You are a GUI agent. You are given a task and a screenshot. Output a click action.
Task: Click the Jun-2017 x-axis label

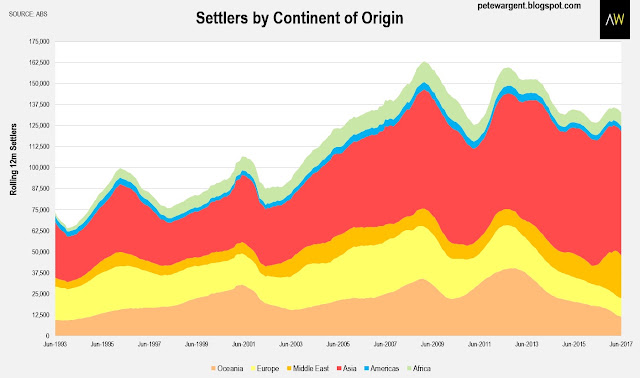coord(621,344)
